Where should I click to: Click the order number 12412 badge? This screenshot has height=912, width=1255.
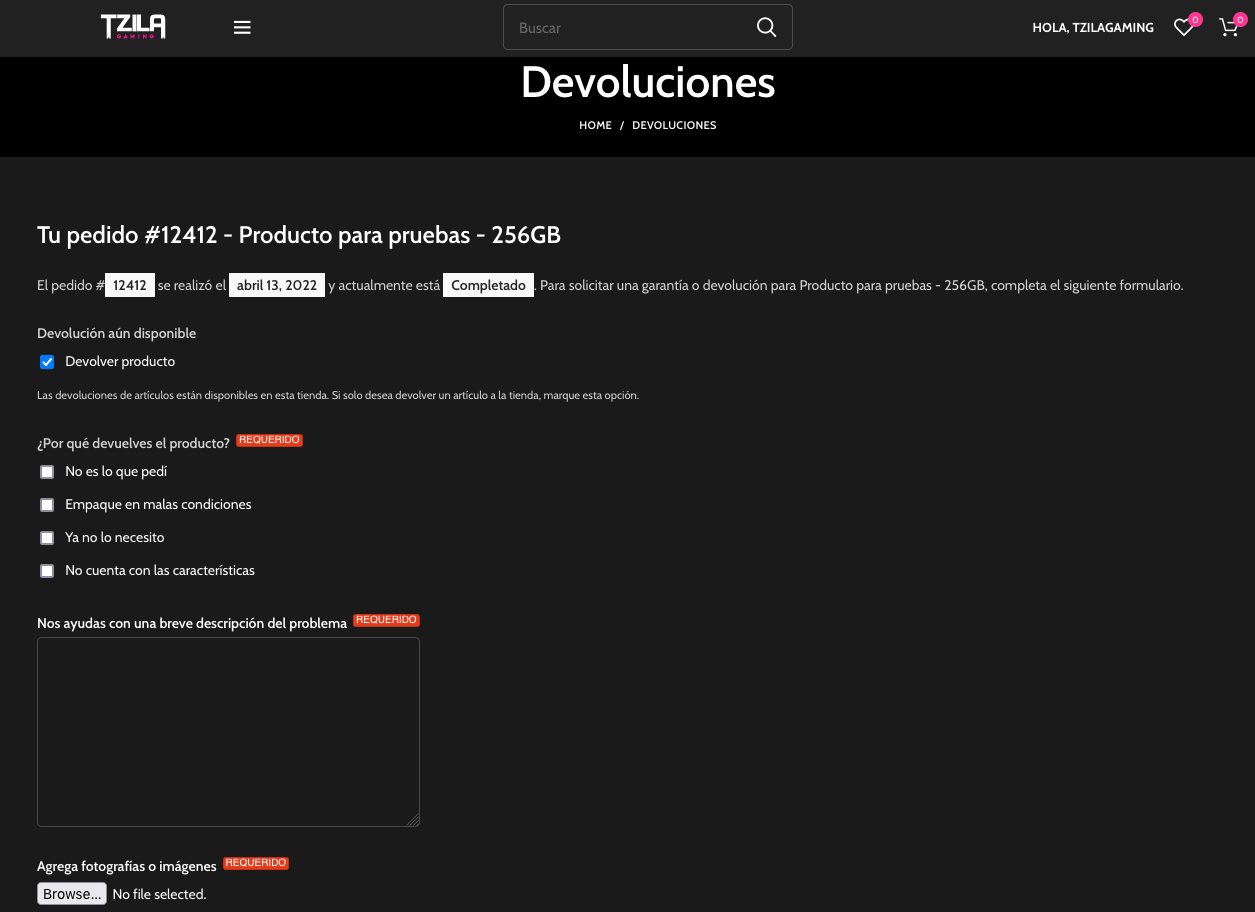point(130,285)
